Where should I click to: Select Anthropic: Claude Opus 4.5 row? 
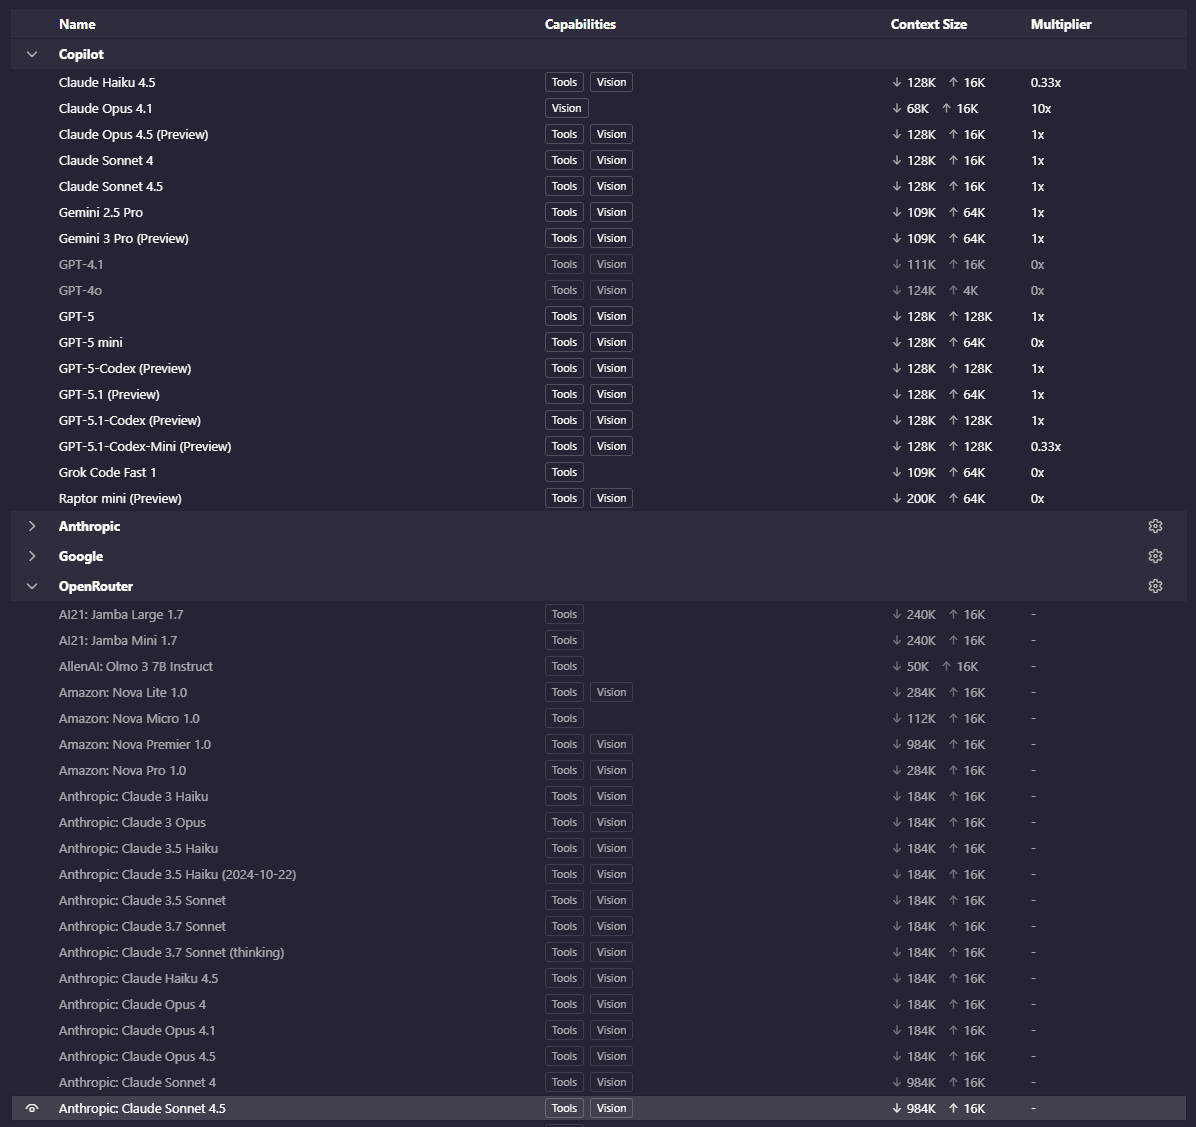pos(599,1056)
